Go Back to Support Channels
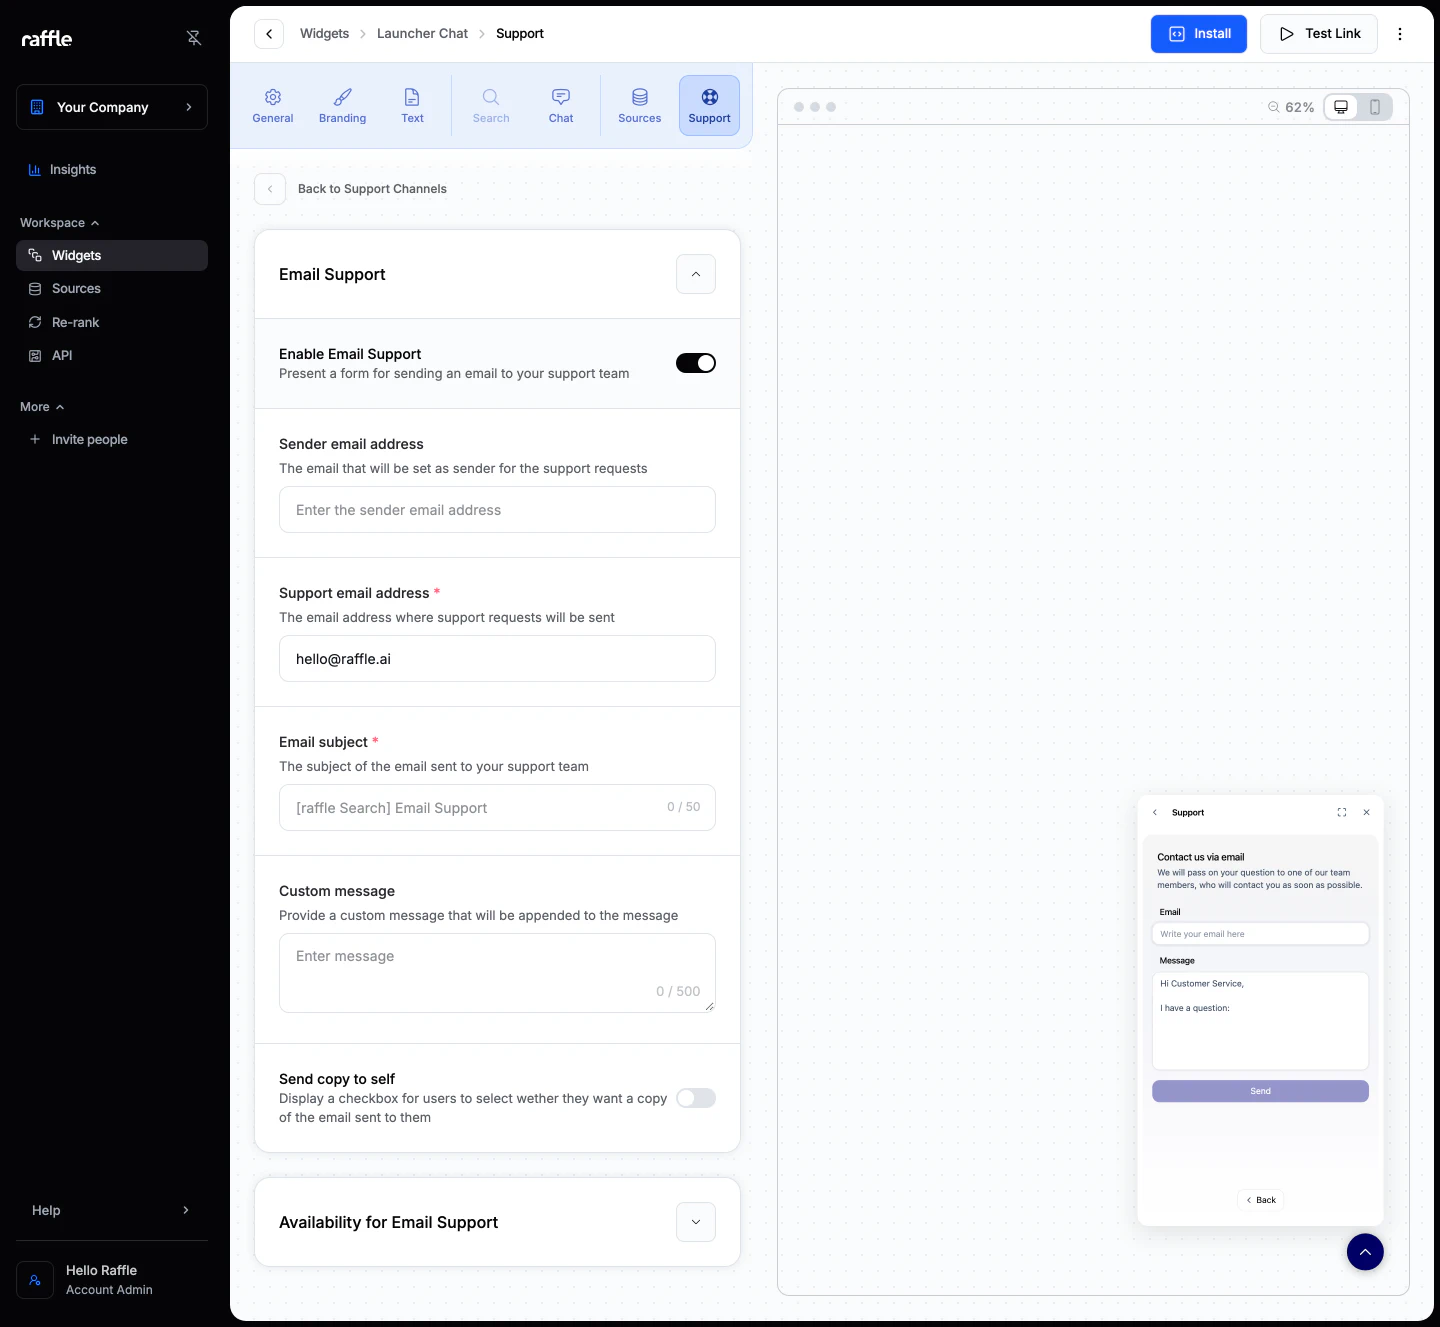 tap(351, 189)
